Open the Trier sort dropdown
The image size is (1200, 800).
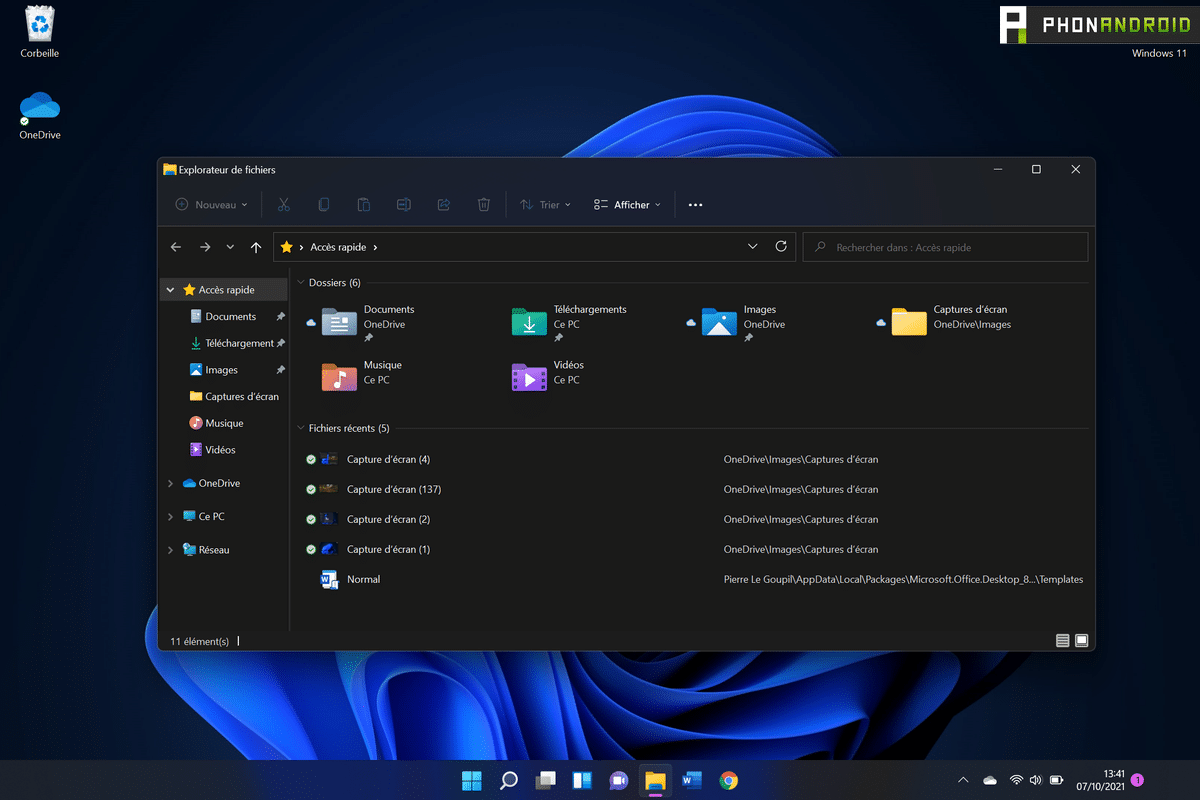pyautogui.click(x=545, y=204)
